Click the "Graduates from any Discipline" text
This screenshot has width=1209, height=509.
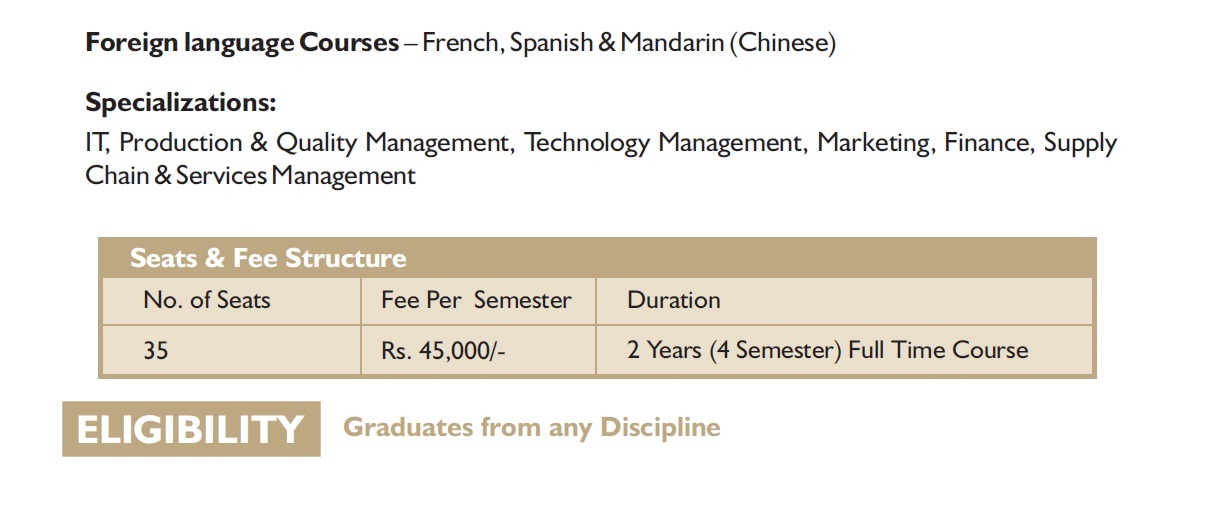(x=531, y=428)
